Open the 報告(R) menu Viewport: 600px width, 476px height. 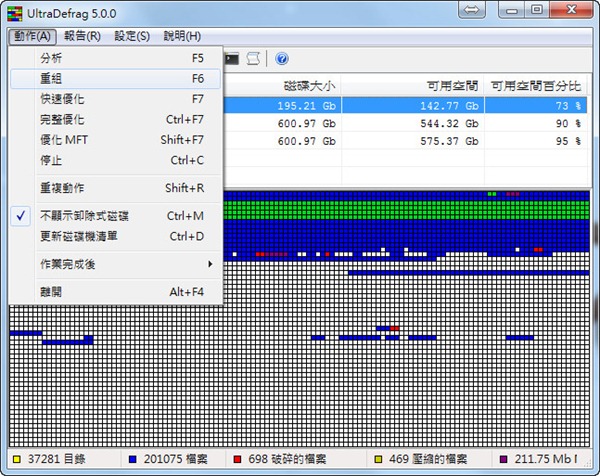pos(82,36)
